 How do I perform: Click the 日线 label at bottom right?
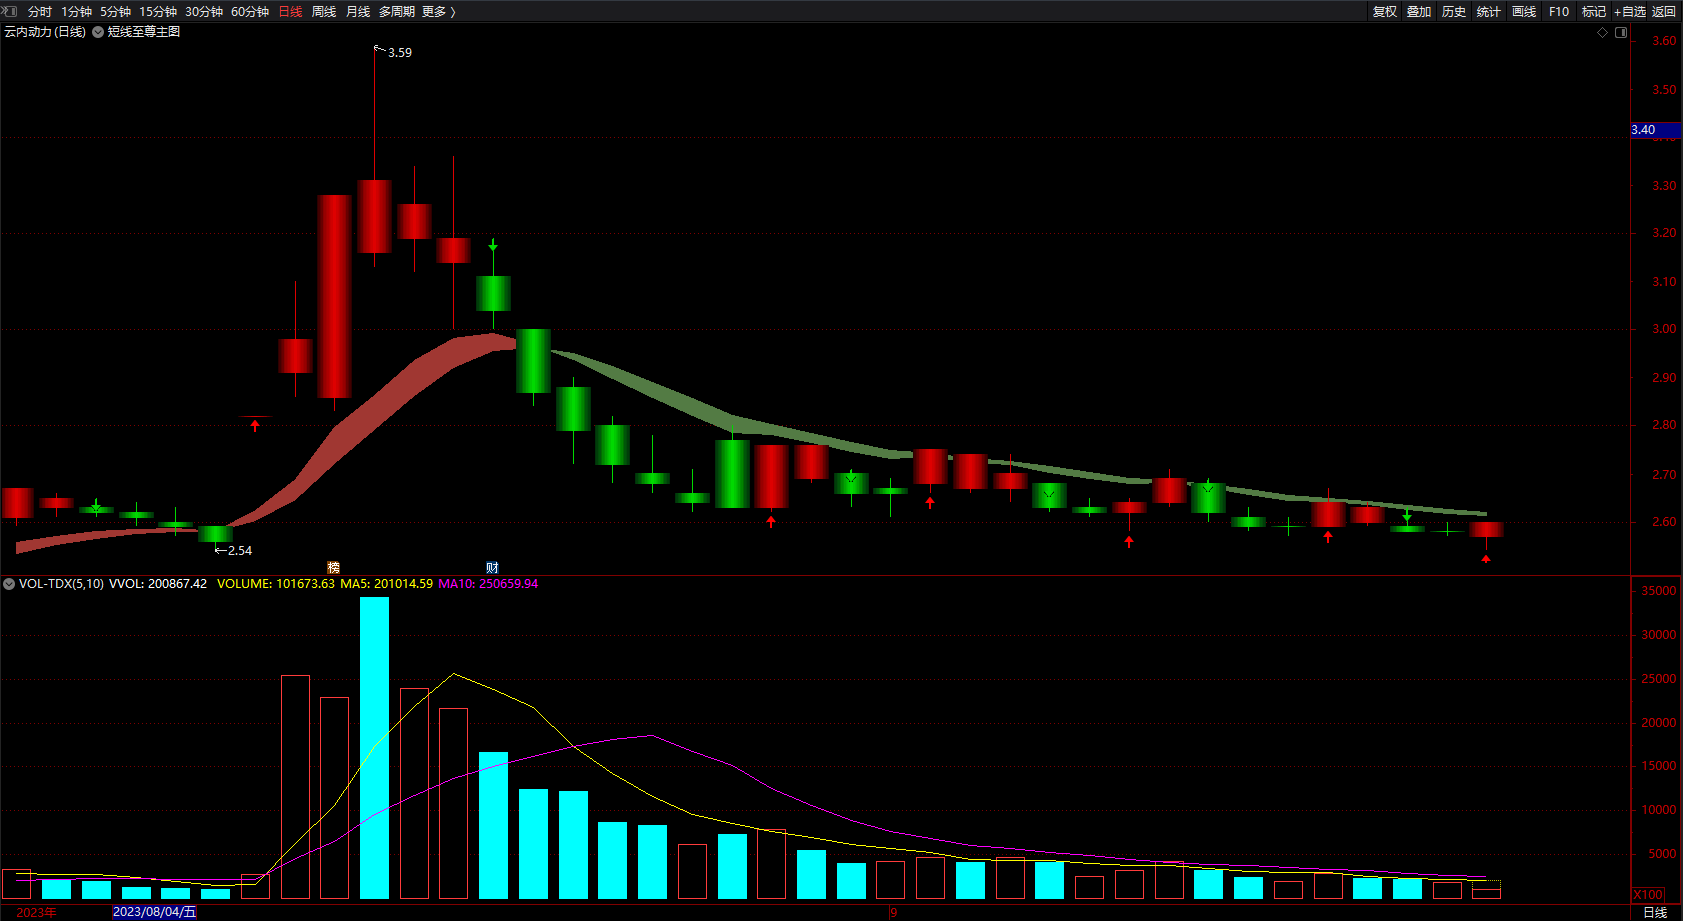pyautogui.click(x=1655, y=912)
